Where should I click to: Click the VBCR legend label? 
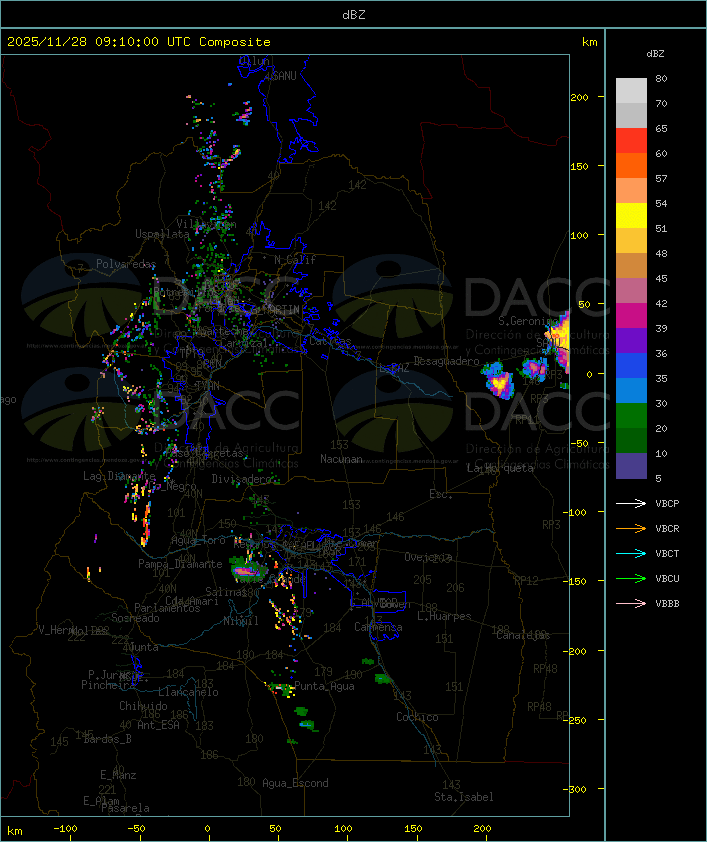667,528
